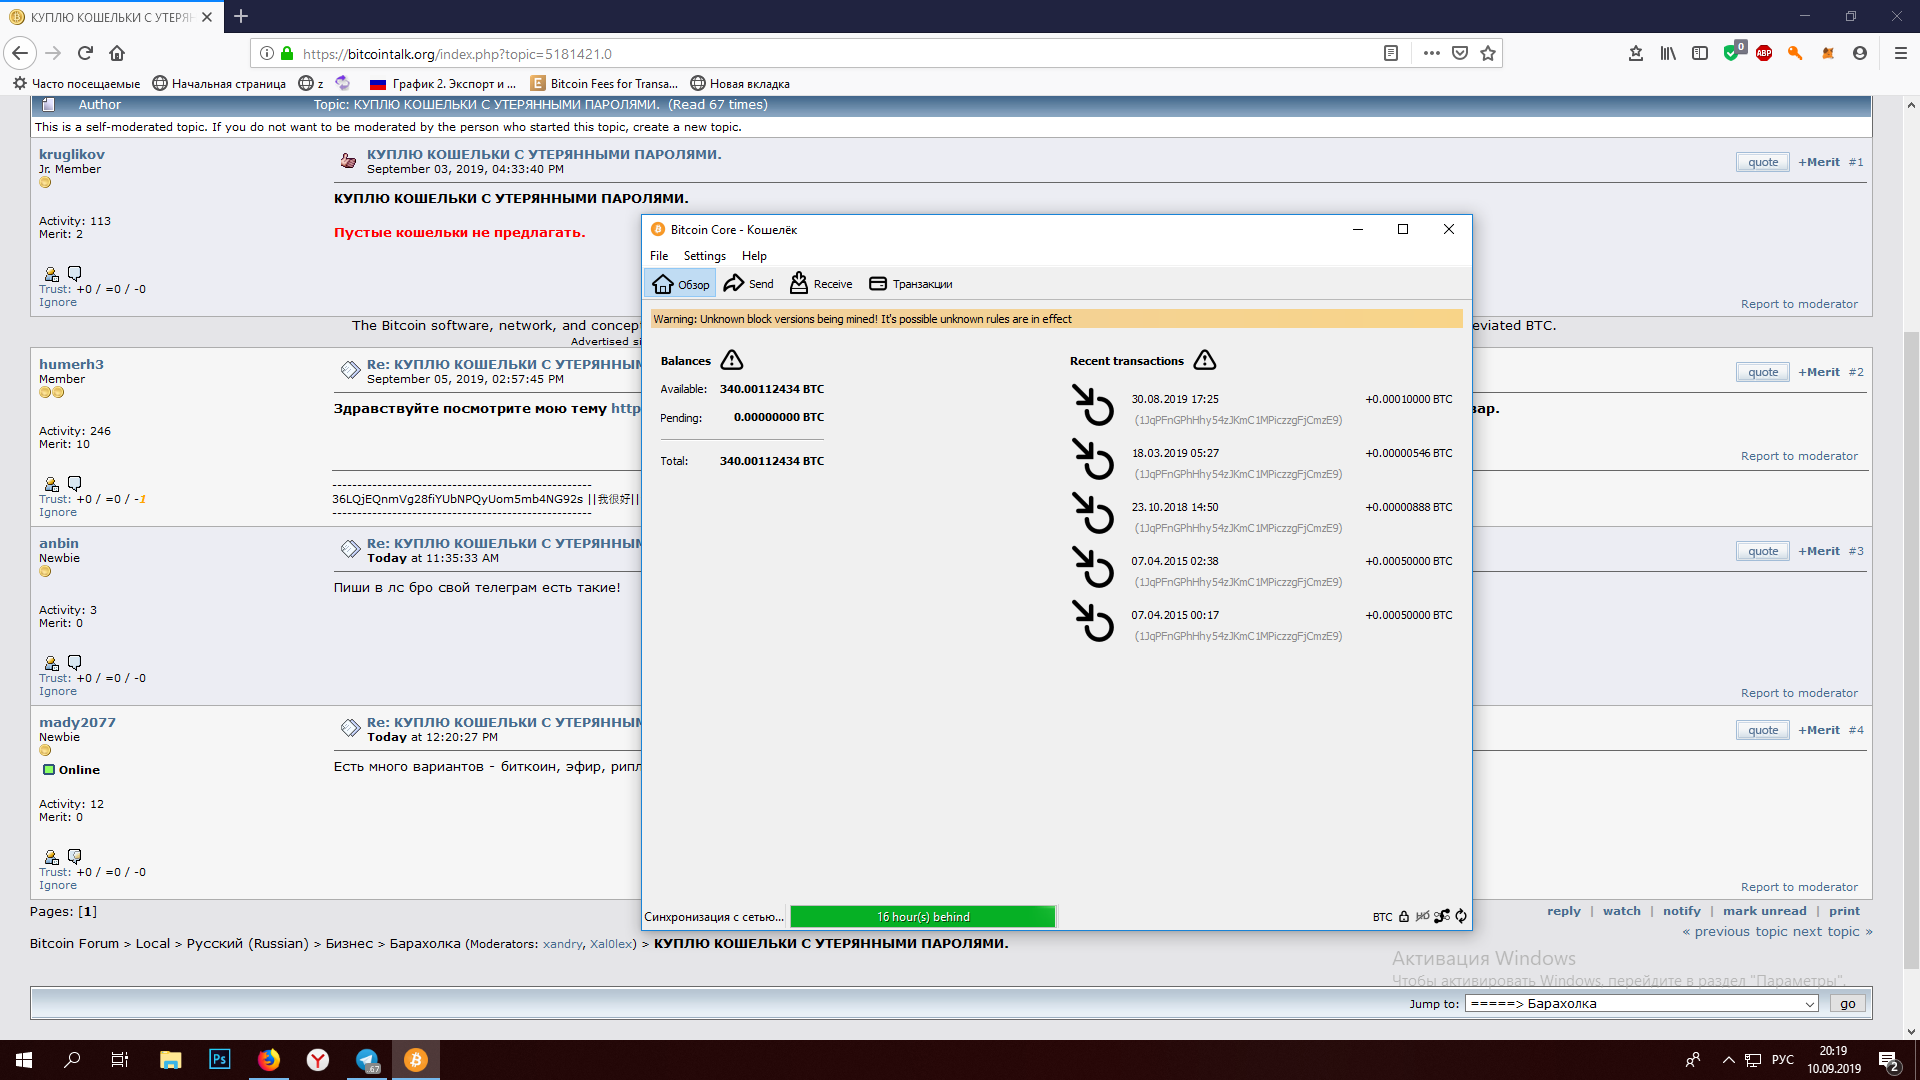Open moderator xandry's profile link
1920x1080 pixels.
pos(563,944)
